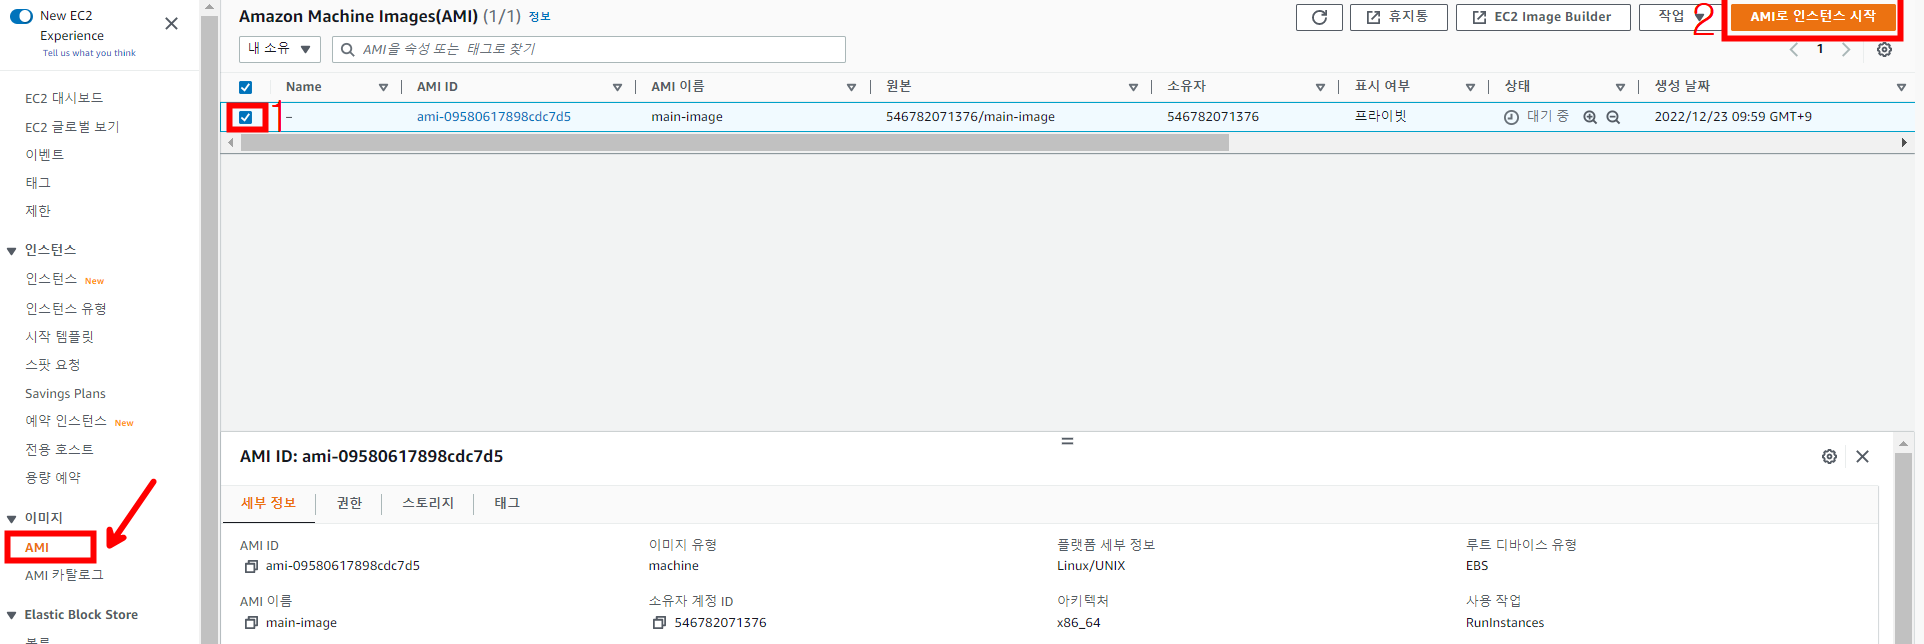1924x644 pixels.
Task: Uncheck the main-image AMI row checkbox
Action: pyautogui.click(x=245, y=117)
